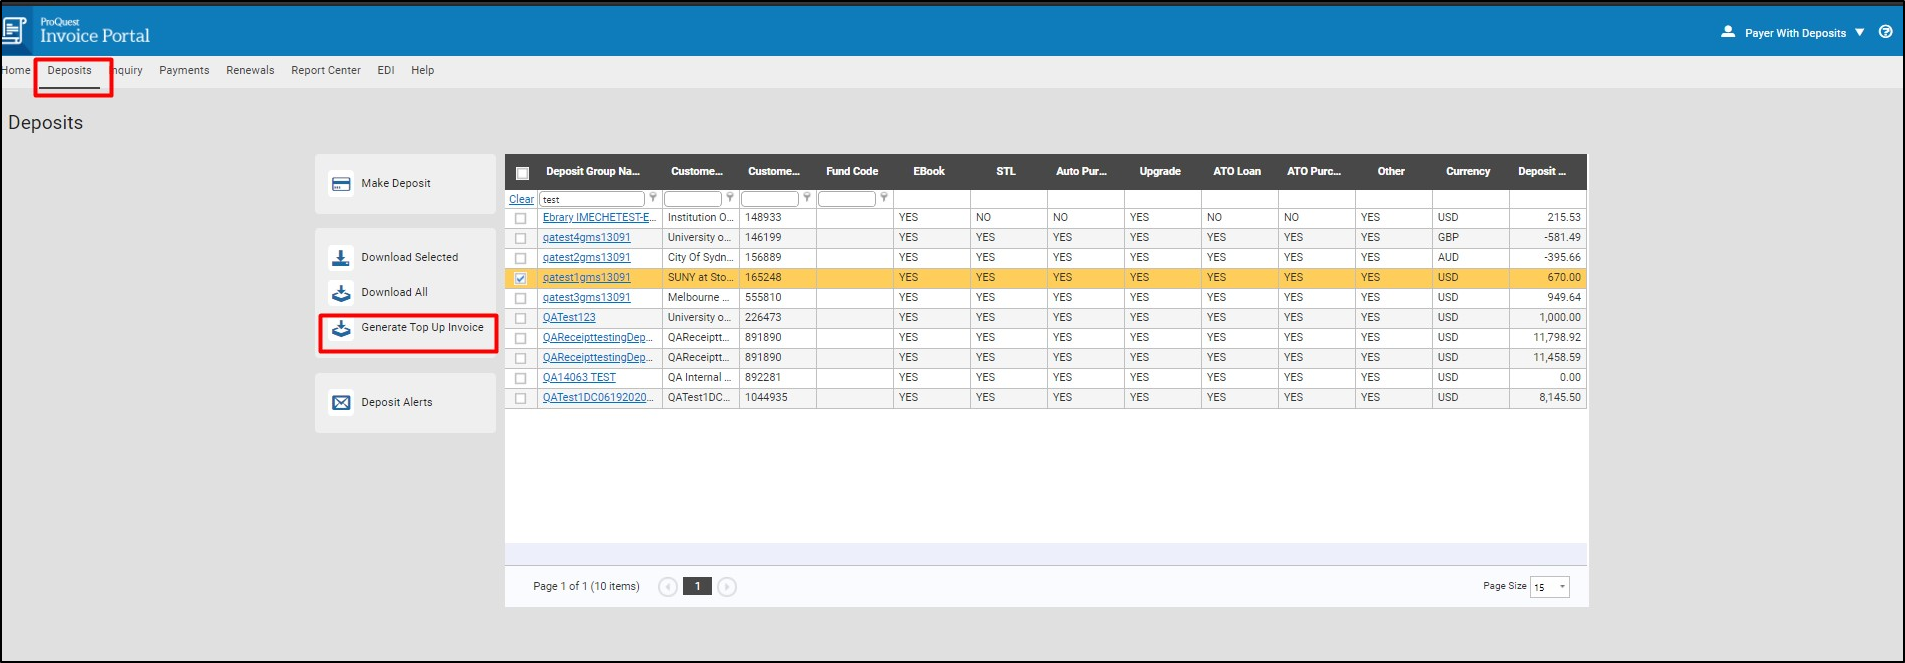Image resolution: width=1905 pixels, height=663 pixels.
Task: Click the user profile icon
Action: 1727,32
